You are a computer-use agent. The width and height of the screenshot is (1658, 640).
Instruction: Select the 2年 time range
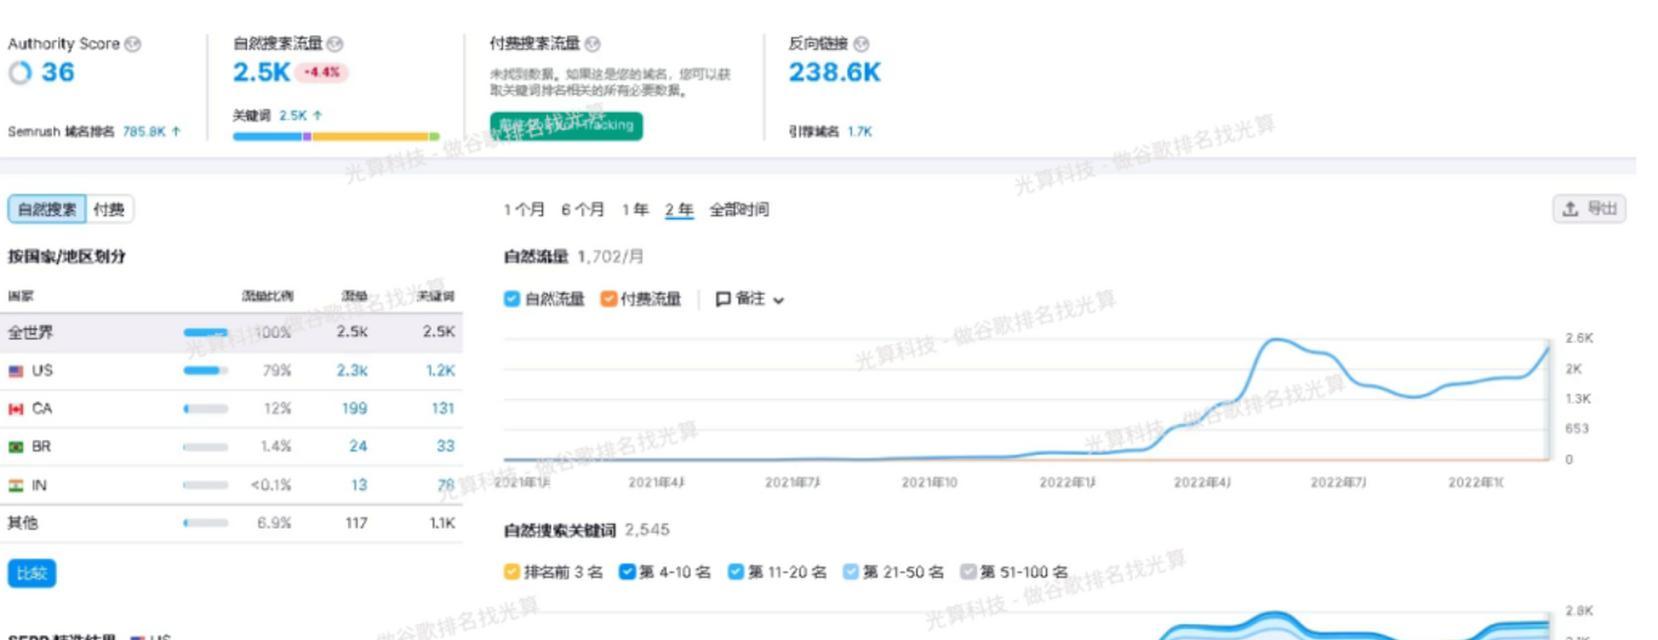pos(679,210)
